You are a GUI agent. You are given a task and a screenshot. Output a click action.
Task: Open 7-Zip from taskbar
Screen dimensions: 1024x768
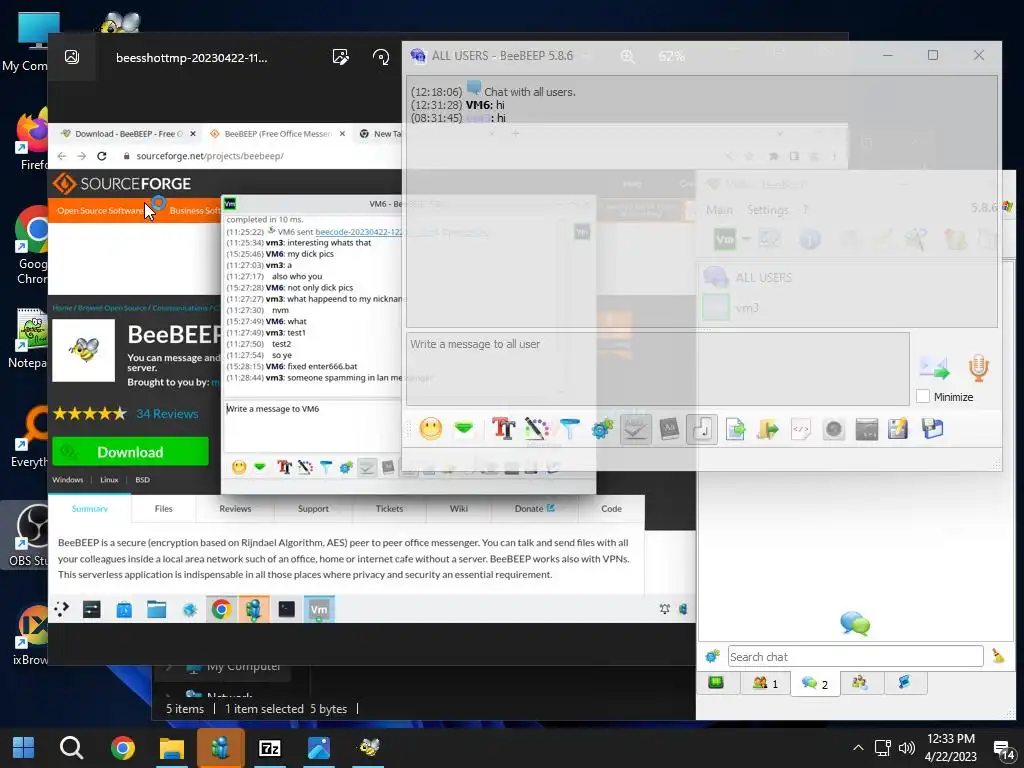point(270,748)
